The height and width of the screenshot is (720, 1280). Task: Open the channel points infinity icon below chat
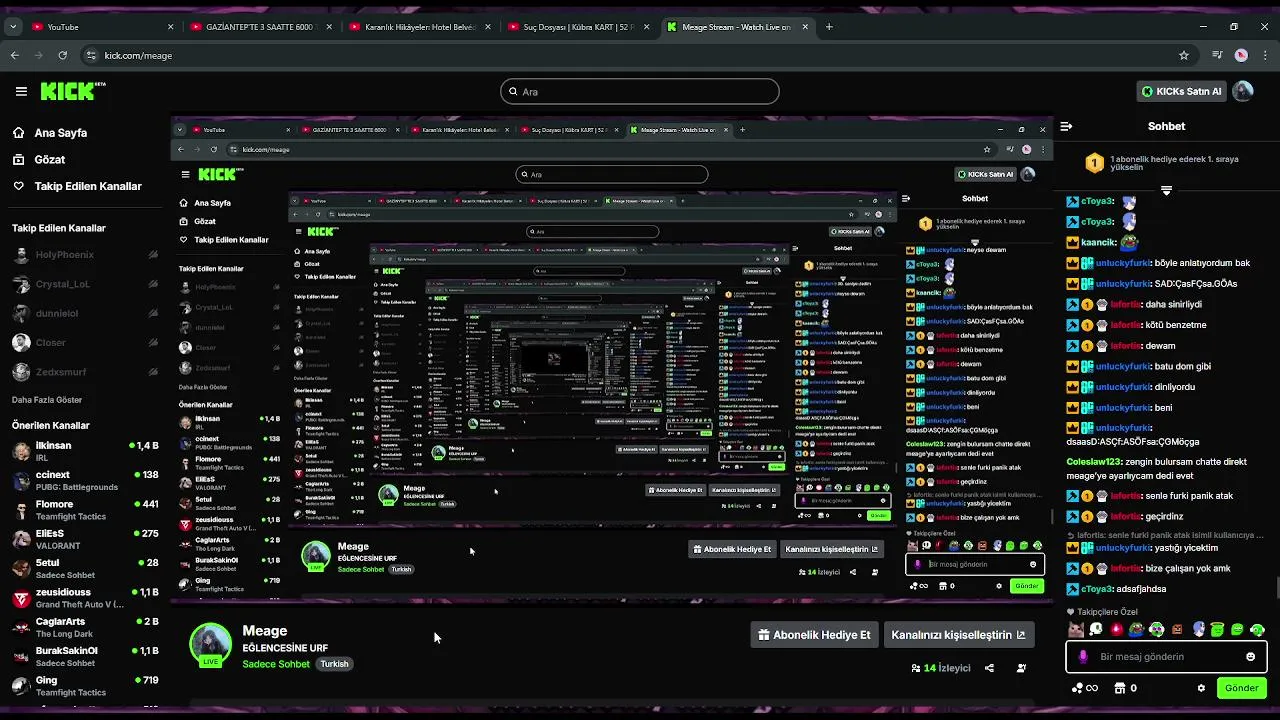pos(1084,688)
